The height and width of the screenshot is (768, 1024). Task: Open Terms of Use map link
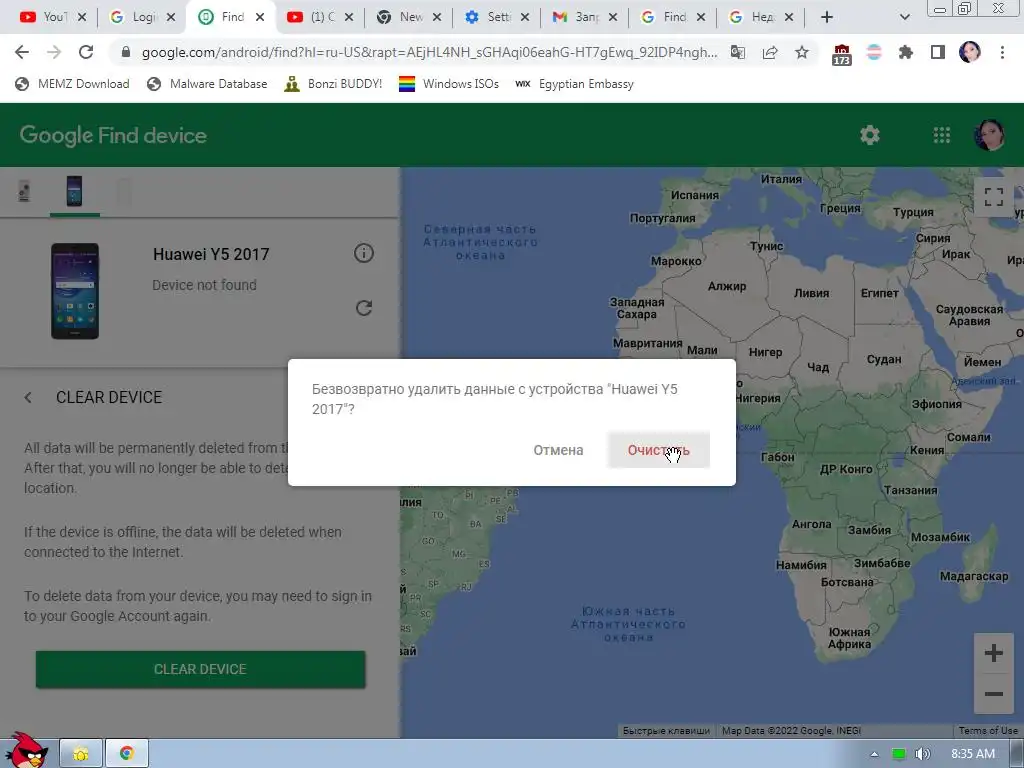tap(987, 731)
